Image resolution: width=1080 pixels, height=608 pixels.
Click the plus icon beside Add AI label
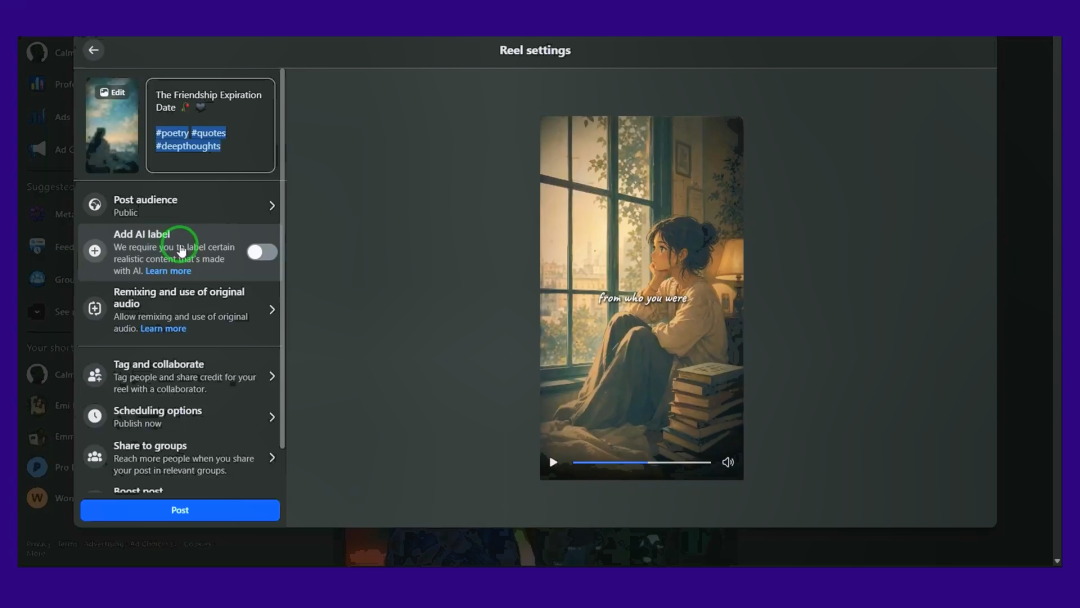[x=94, y=251]
